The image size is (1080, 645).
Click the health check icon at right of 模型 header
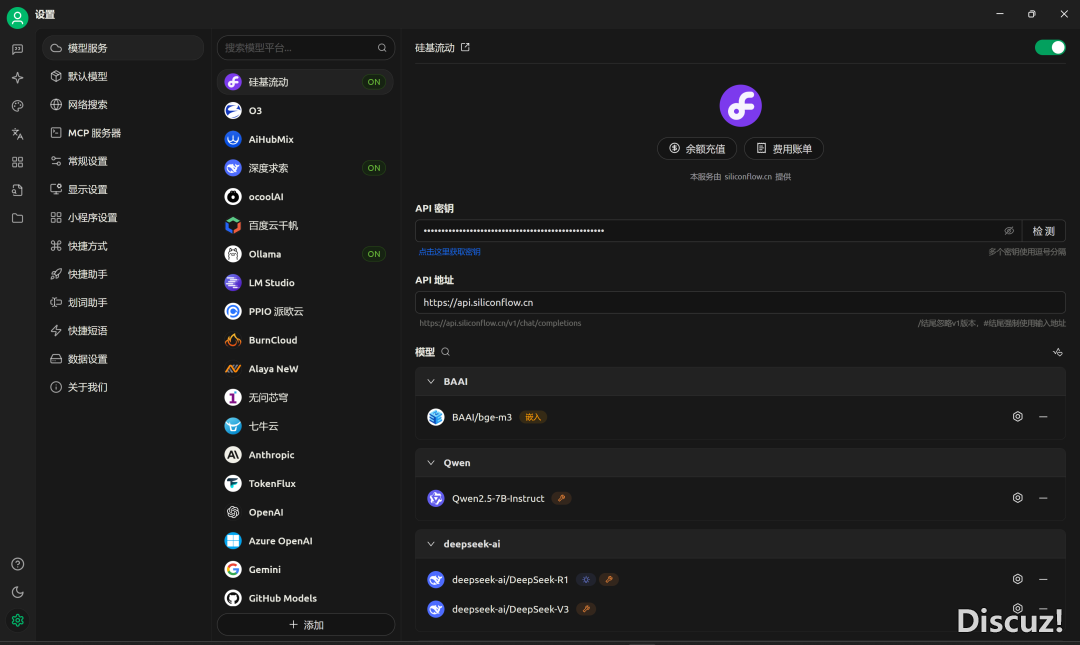tap(1057, 352)
